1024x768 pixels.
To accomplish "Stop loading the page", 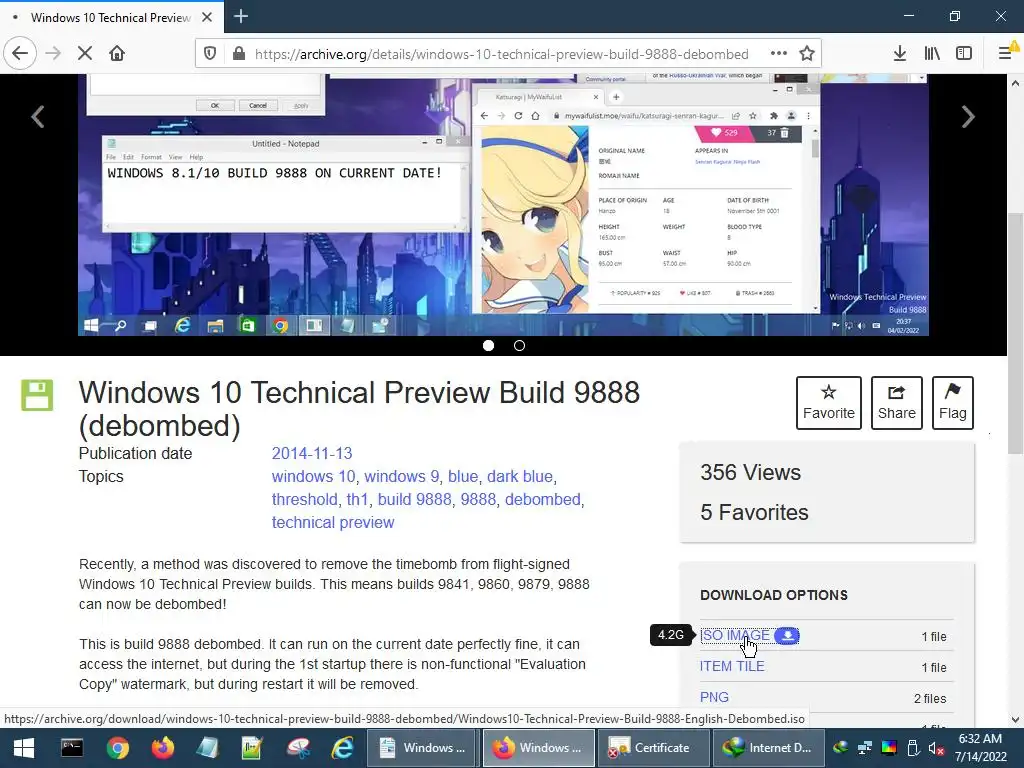I will coord(85,53).
